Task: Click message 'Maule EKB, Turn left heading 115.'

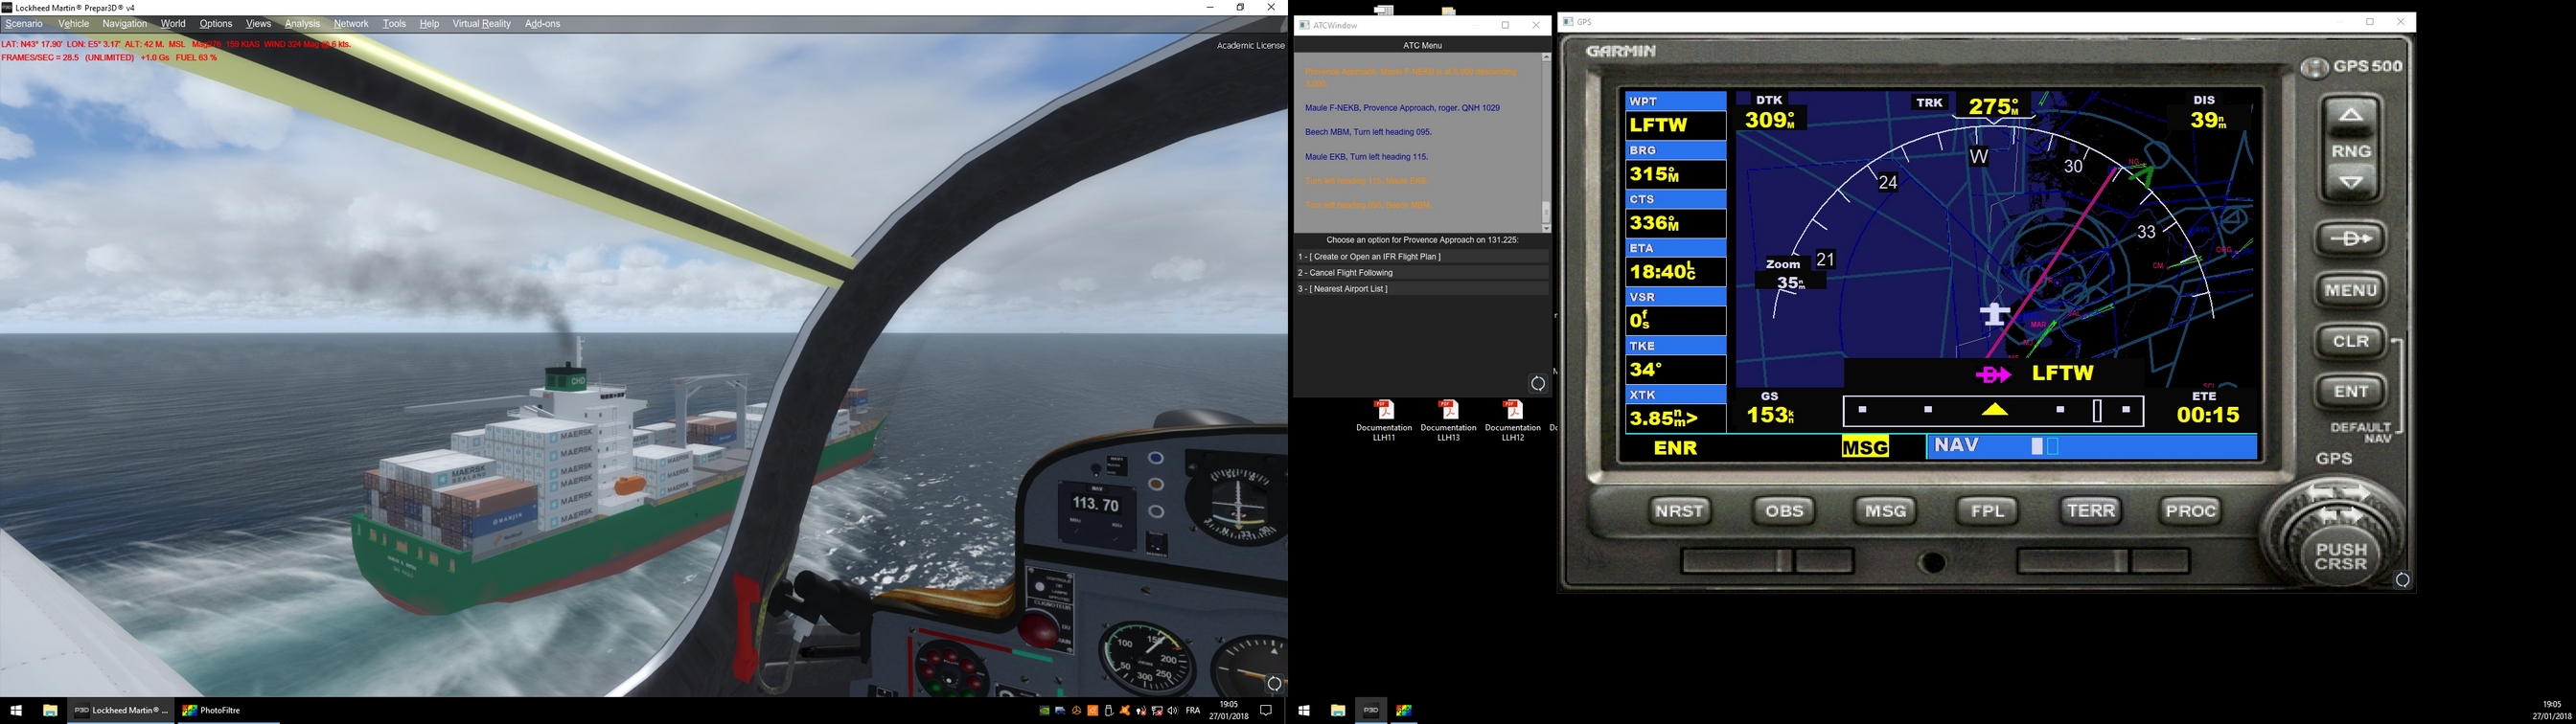Action: [x=1366, y=157]
